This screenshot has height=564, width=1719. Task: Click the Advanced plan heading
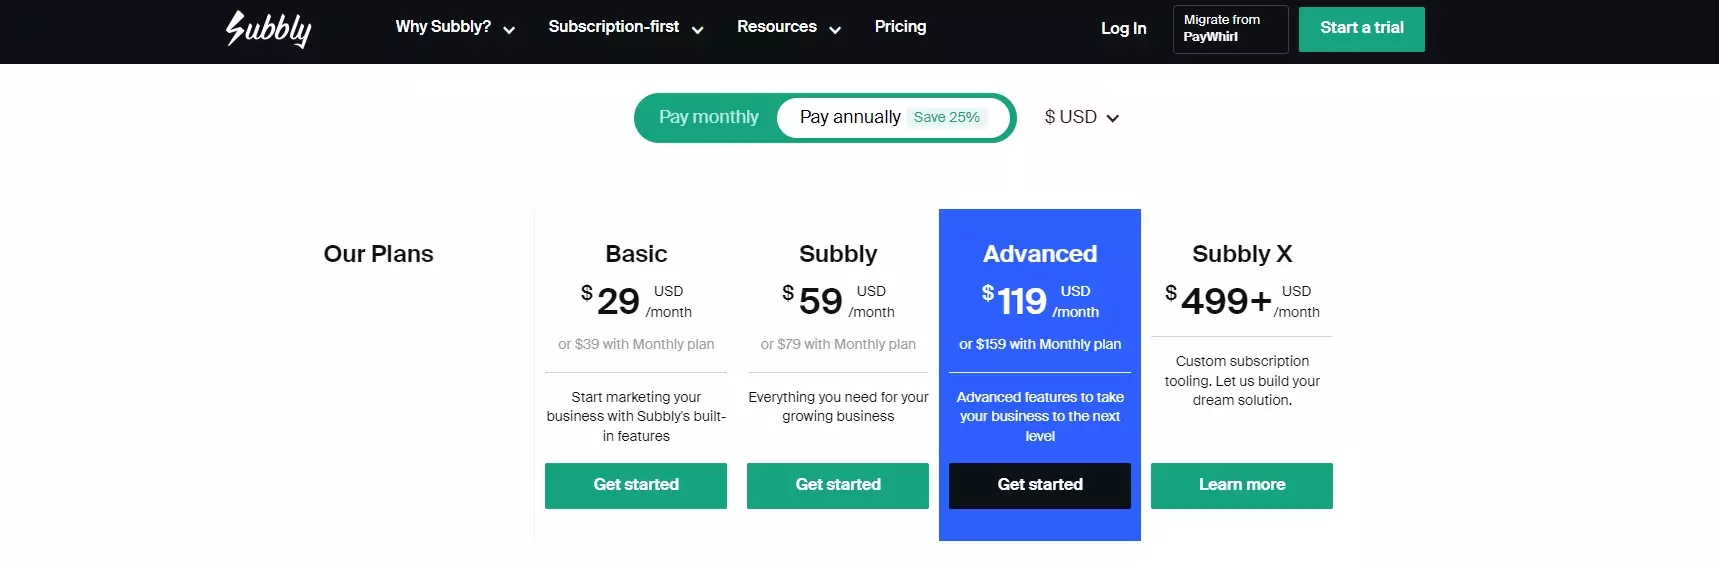click(x=1040, y=254)
